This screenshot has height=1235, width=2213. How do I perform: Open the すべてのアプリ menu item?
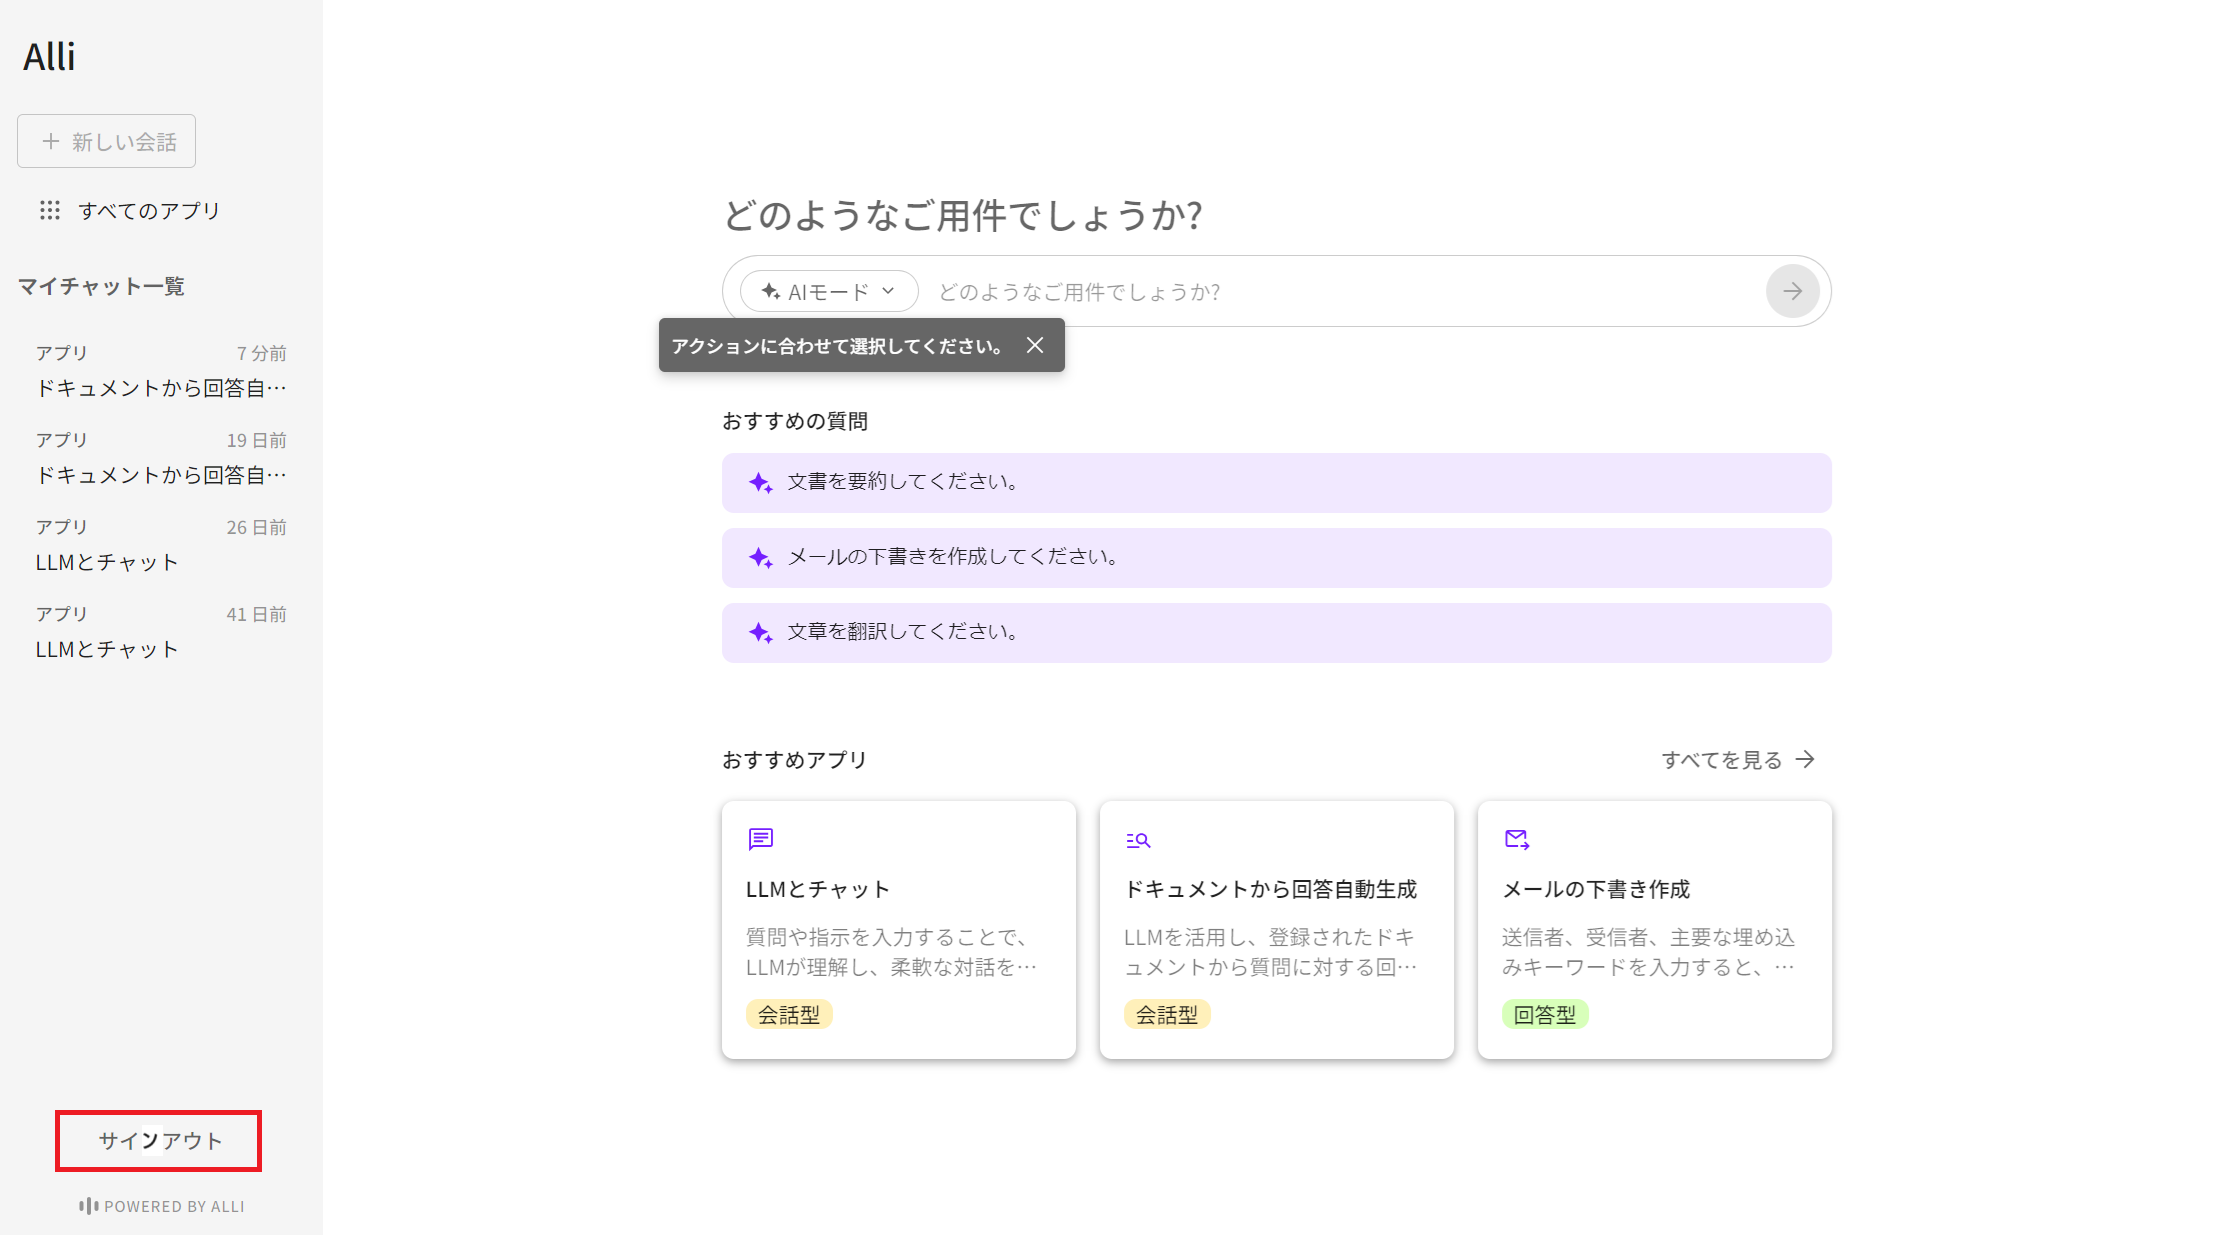coord(148,210)
